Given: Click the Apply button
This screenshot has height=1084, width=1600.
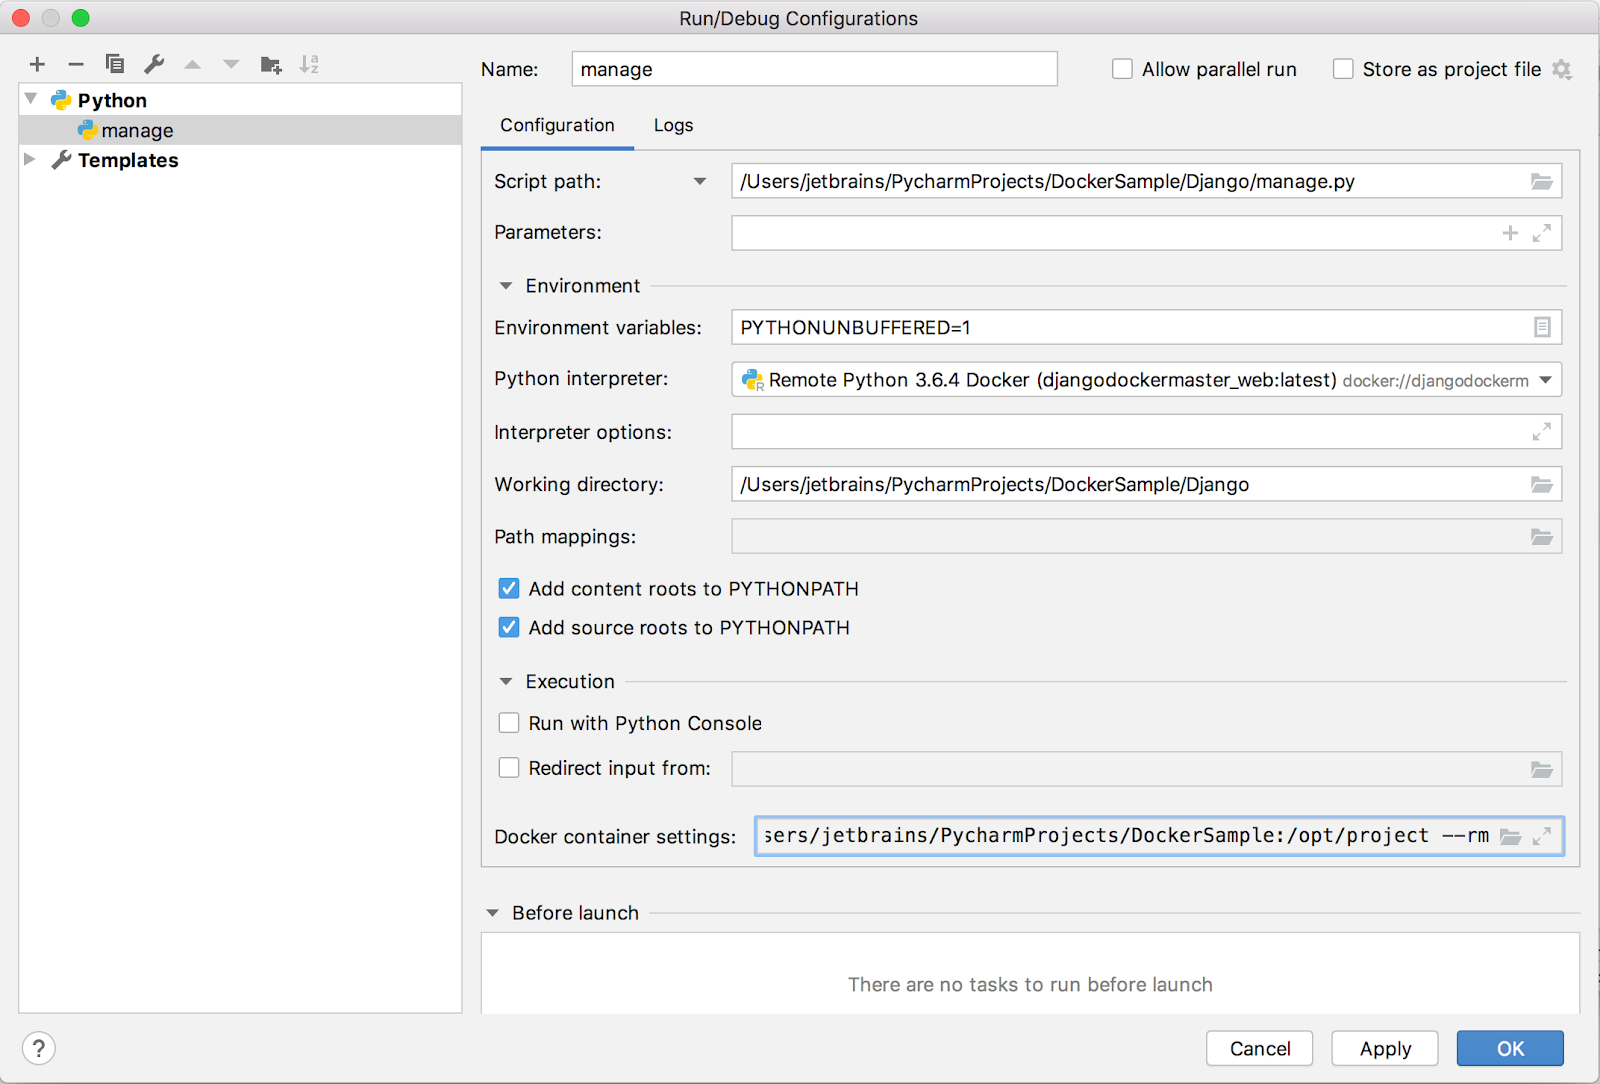Looking at the screenshot, I should tap(1385, 1048).
